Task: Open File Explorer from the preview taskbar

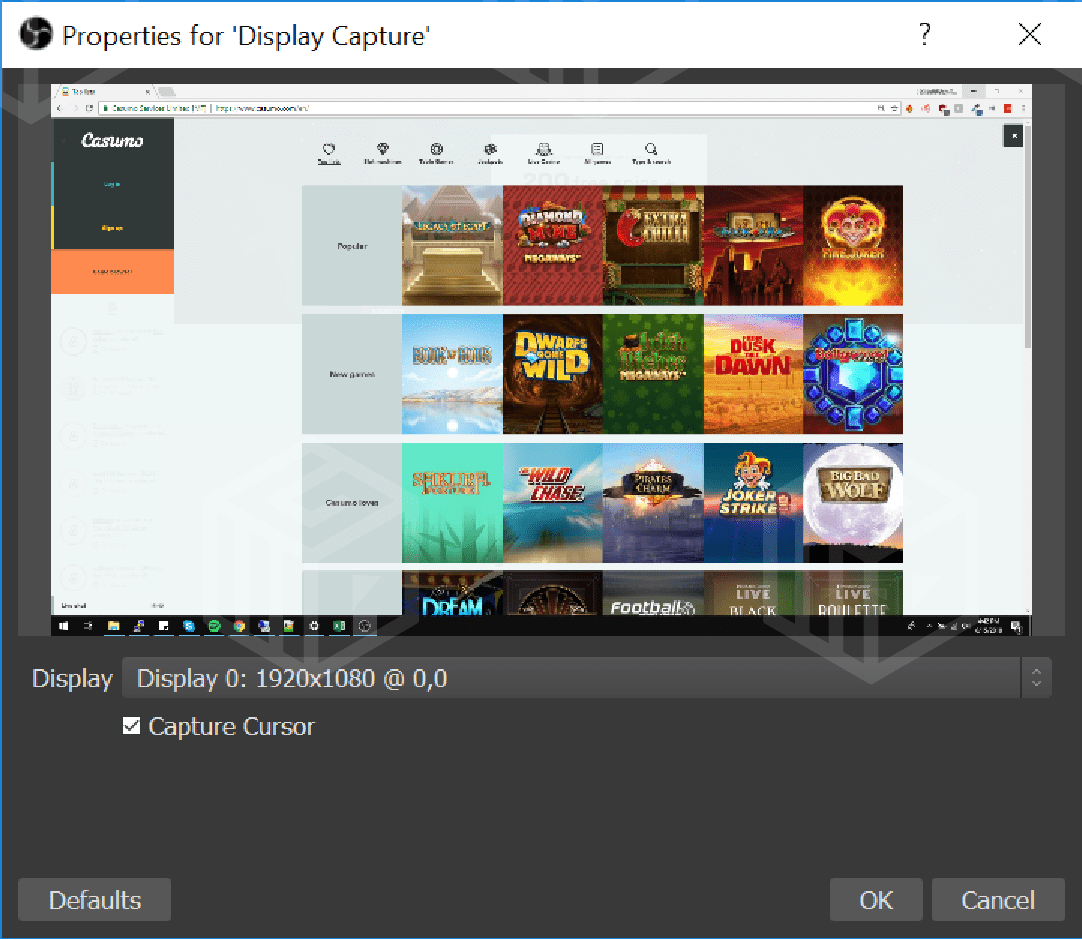Action: (x=114, y=626)
